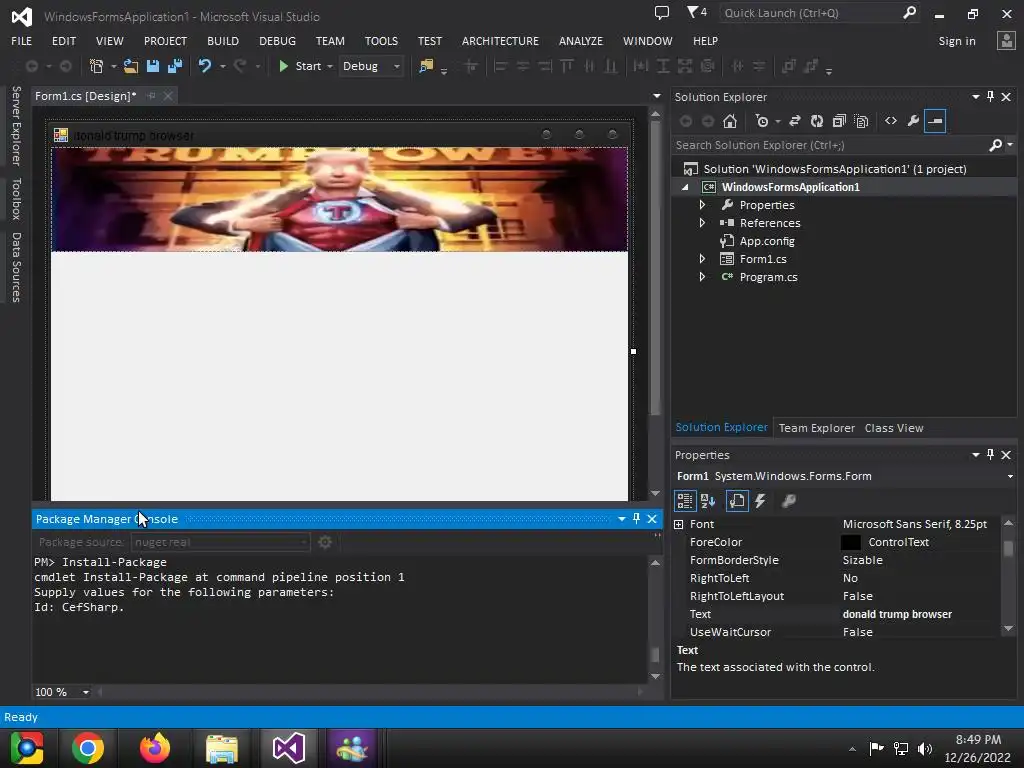Click the New Project toolbar icon
This screenshot has height=768, width=1024.
point(97,66)
